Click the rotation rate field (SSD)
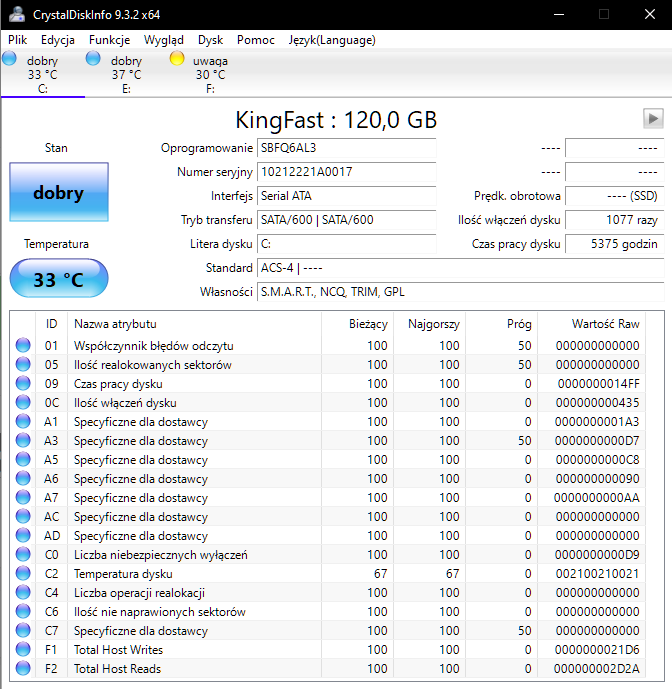 [614, 196]
